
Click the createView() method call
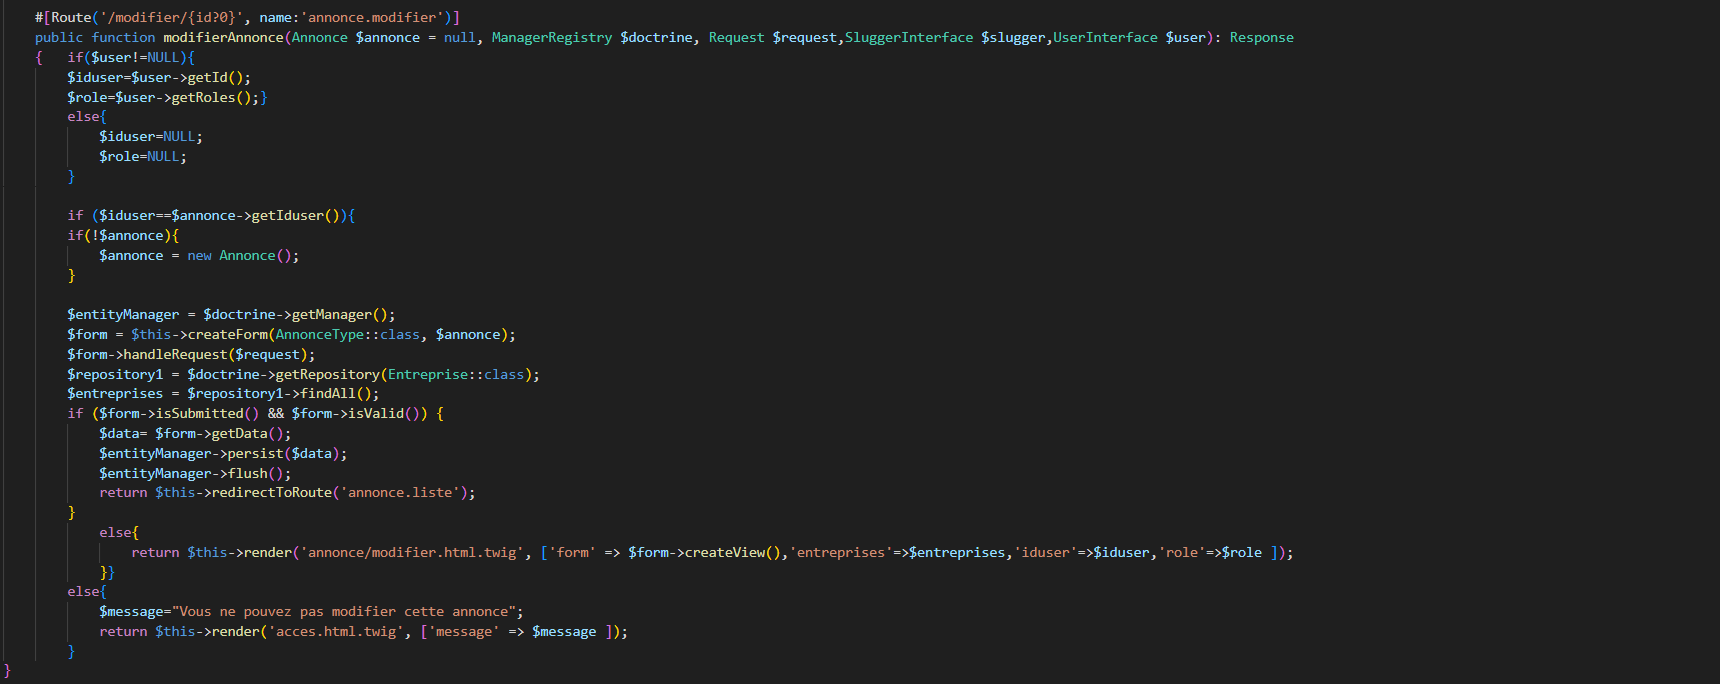coord(732,552)
